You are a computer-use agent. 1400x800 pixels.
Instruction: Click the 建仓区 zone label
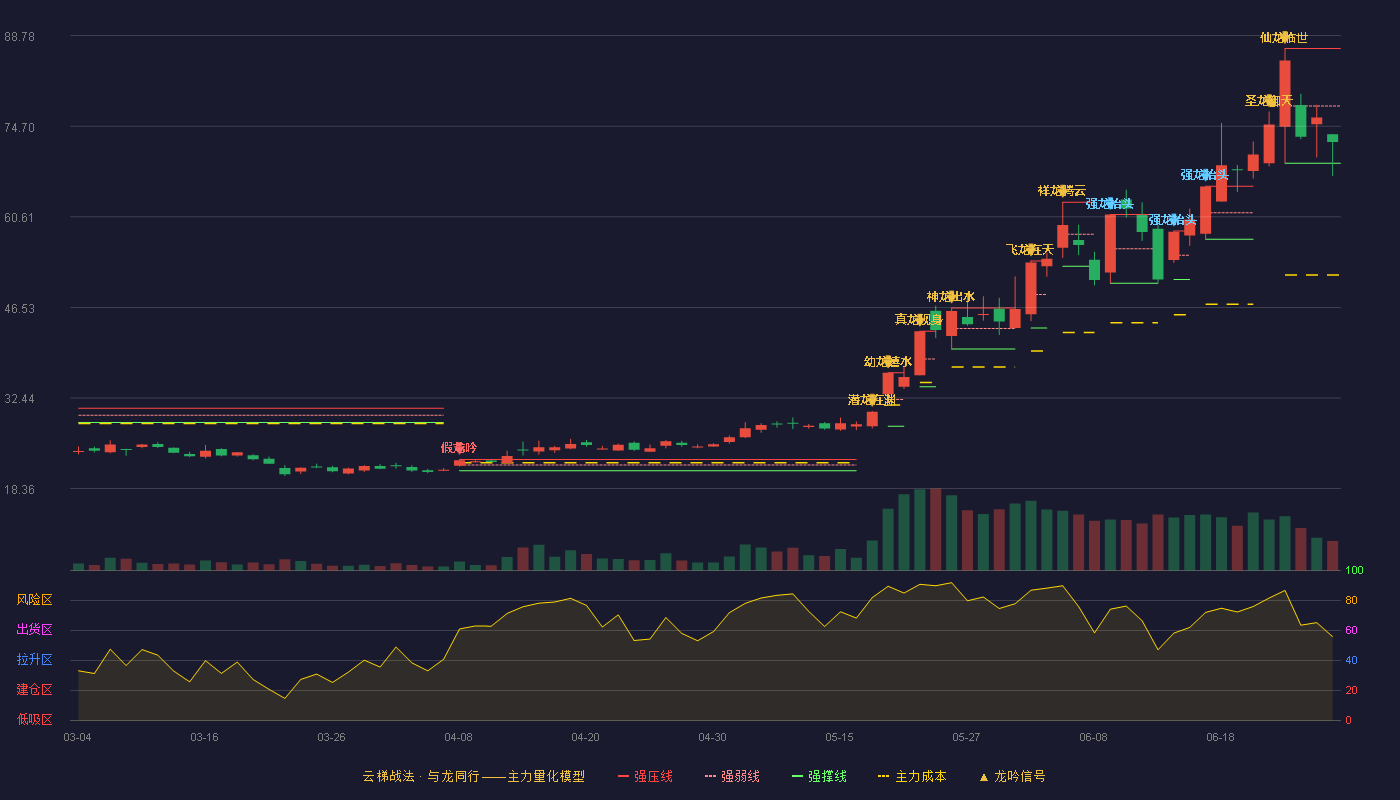coord(35,690)
